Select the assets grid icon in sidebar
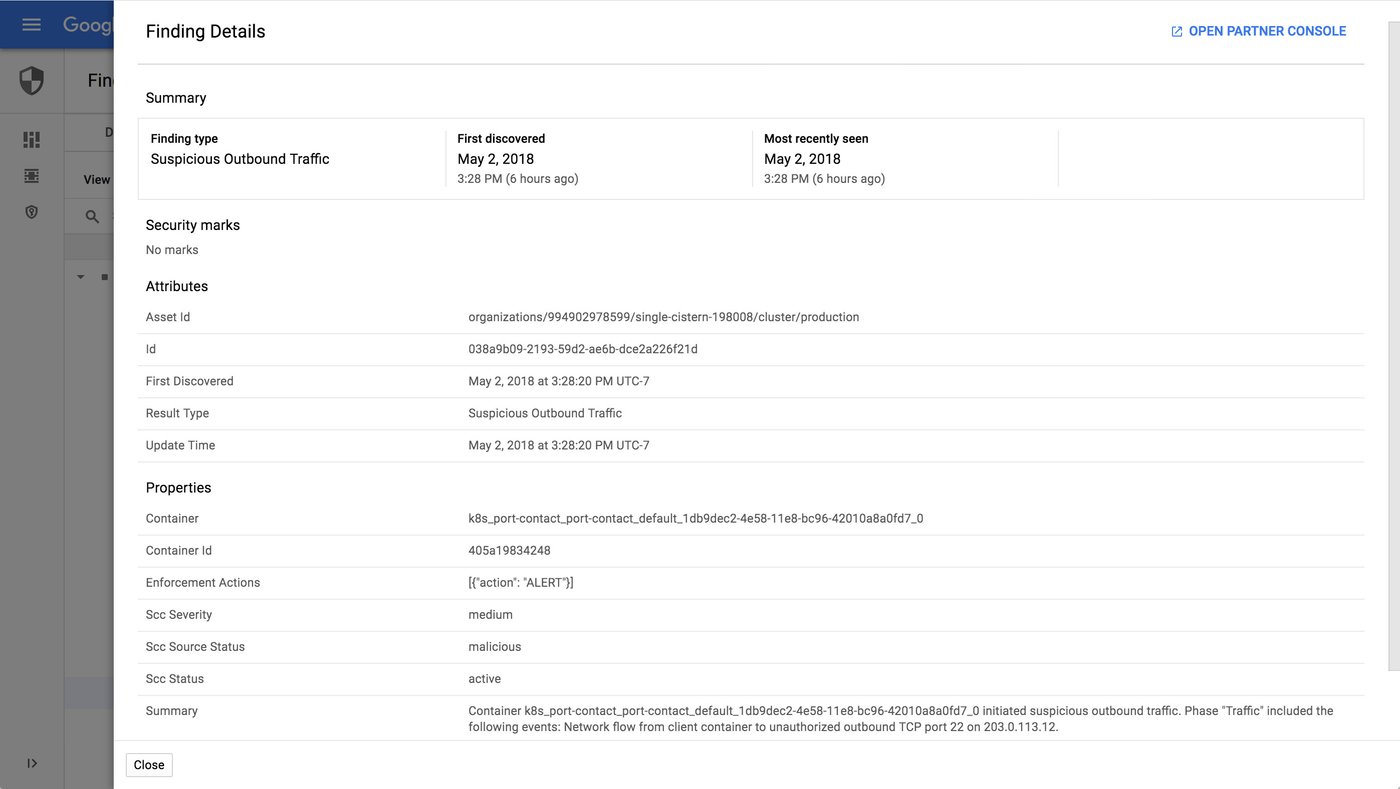Image resolution: width=1400 pixels, height=789 pixels. click(31, 176)
